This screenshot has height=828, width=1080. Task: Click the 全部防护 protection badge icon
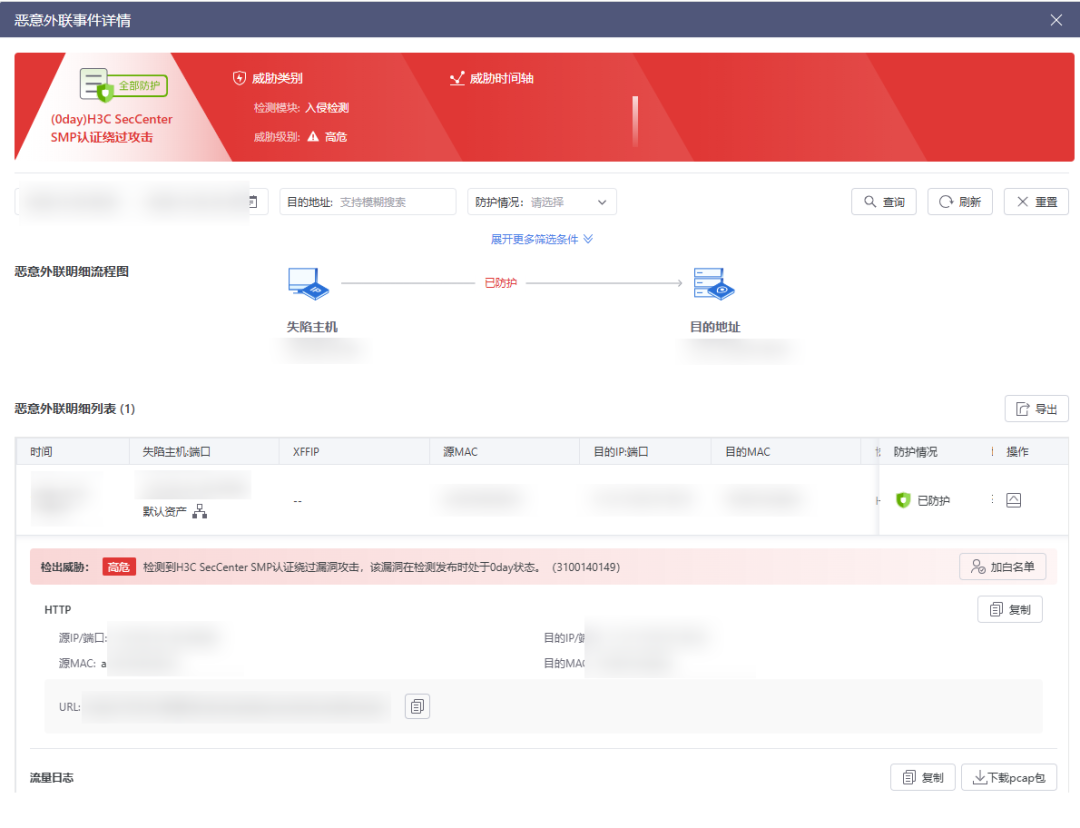point(123,85)
